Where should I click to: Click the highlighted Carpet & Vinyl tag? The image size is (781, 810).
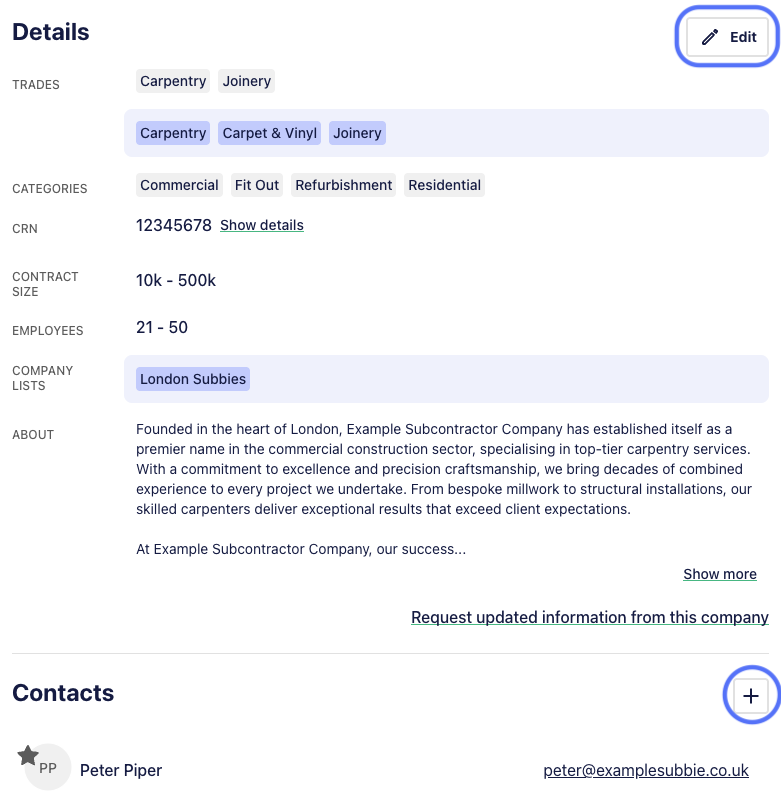(x=269, y=133)
